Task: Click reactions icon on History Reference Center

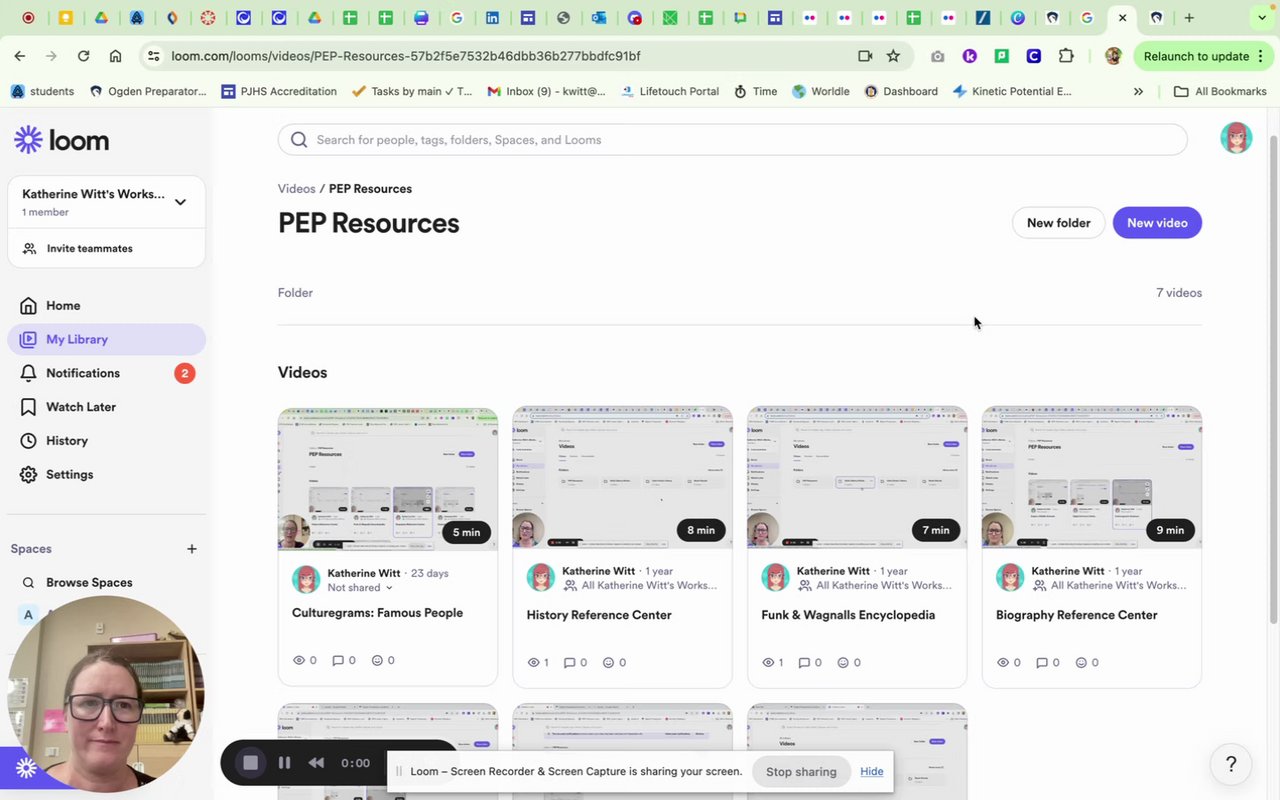Action: click(x=608, y=663)
